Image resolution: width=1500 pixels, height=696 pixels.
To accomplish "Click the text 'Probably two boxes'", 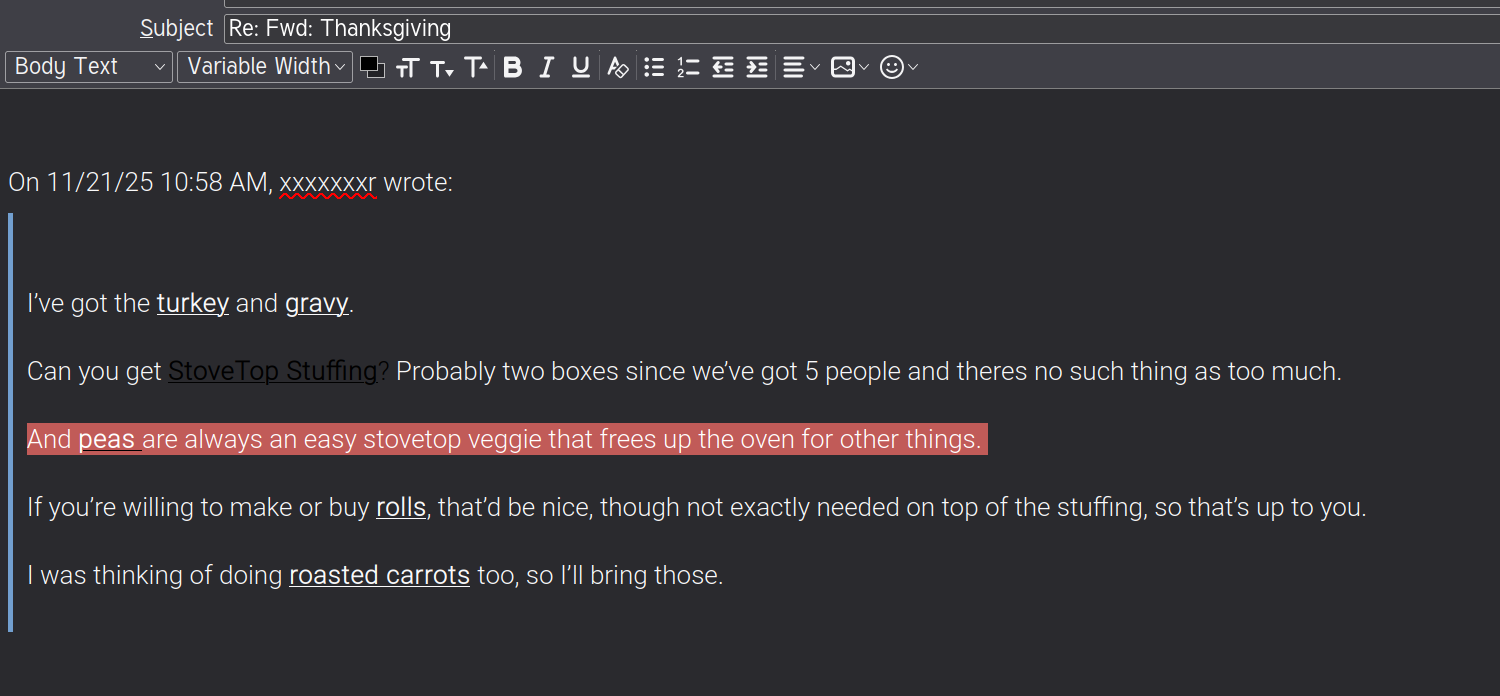I will 507,371.
